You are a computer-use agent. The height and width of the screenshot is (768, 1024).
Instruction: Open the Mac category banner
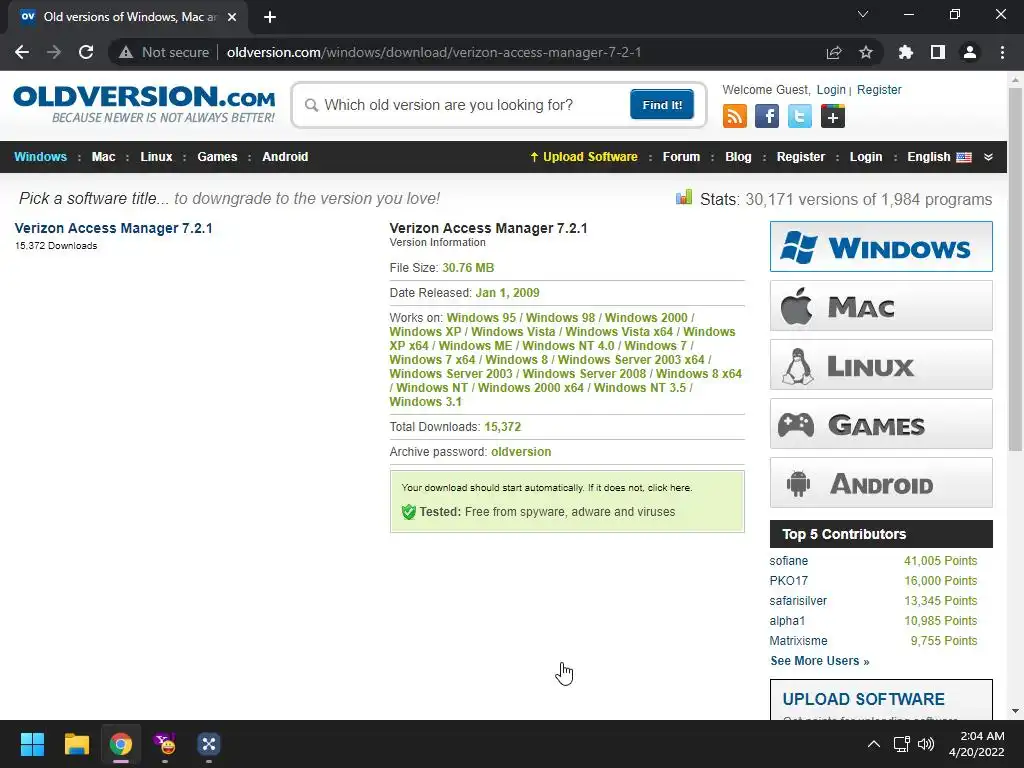[881, 306]
